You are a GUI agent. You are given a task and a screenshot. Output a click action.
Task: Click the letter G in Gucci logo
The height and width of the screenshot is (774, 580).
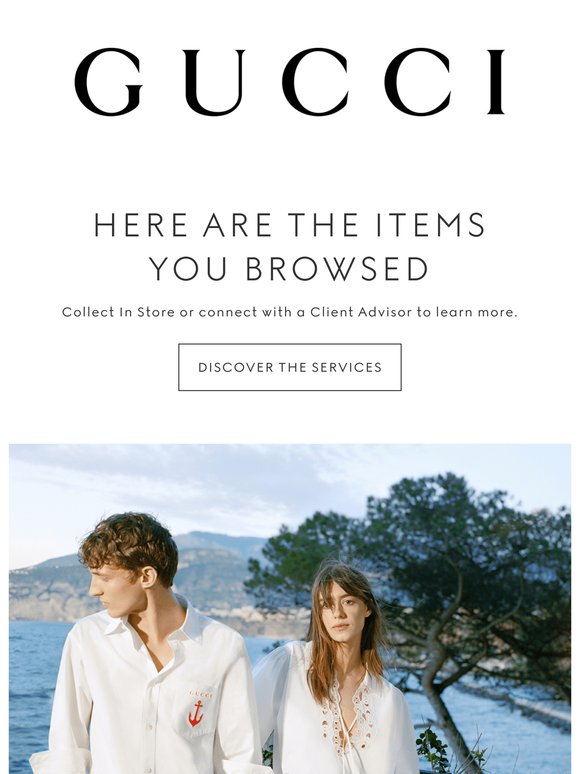[x=109, y=82]
